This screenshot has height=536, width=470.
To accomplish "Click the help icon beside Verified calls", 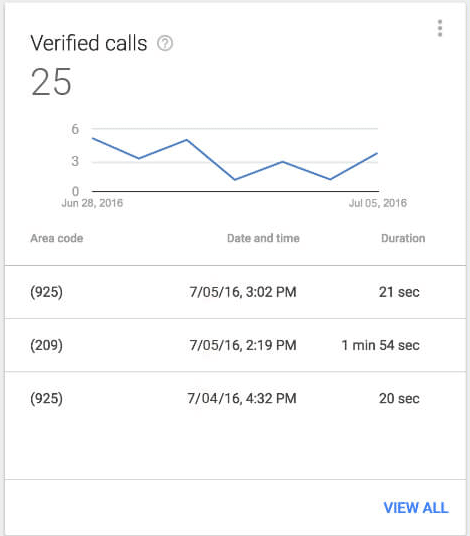I will (165, 43).
